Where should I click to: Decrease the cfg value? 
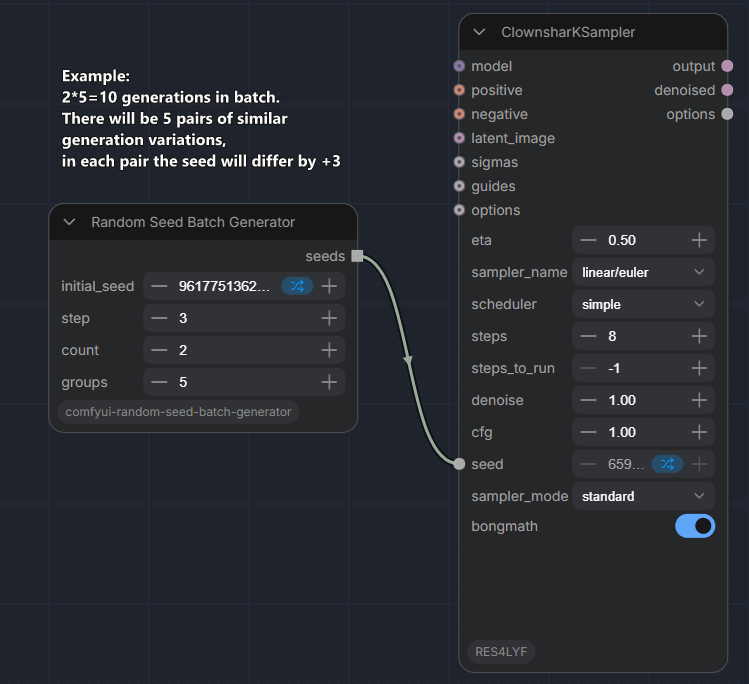coord(588,432)
